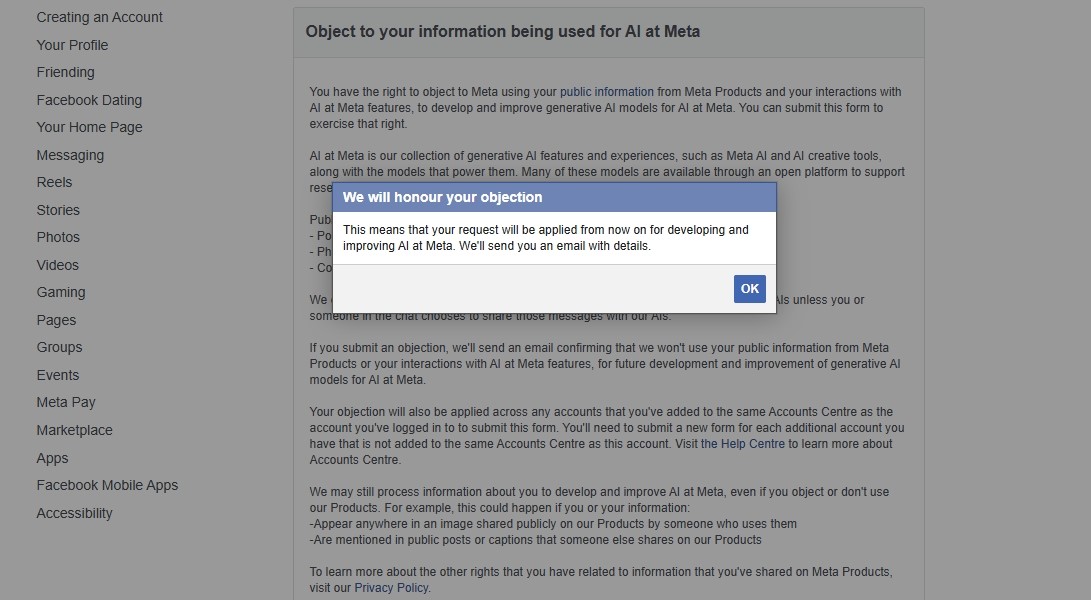The width and height of the screenshot is (1091, 600).
Task: Open Videos help section
Action: point(58,265)
